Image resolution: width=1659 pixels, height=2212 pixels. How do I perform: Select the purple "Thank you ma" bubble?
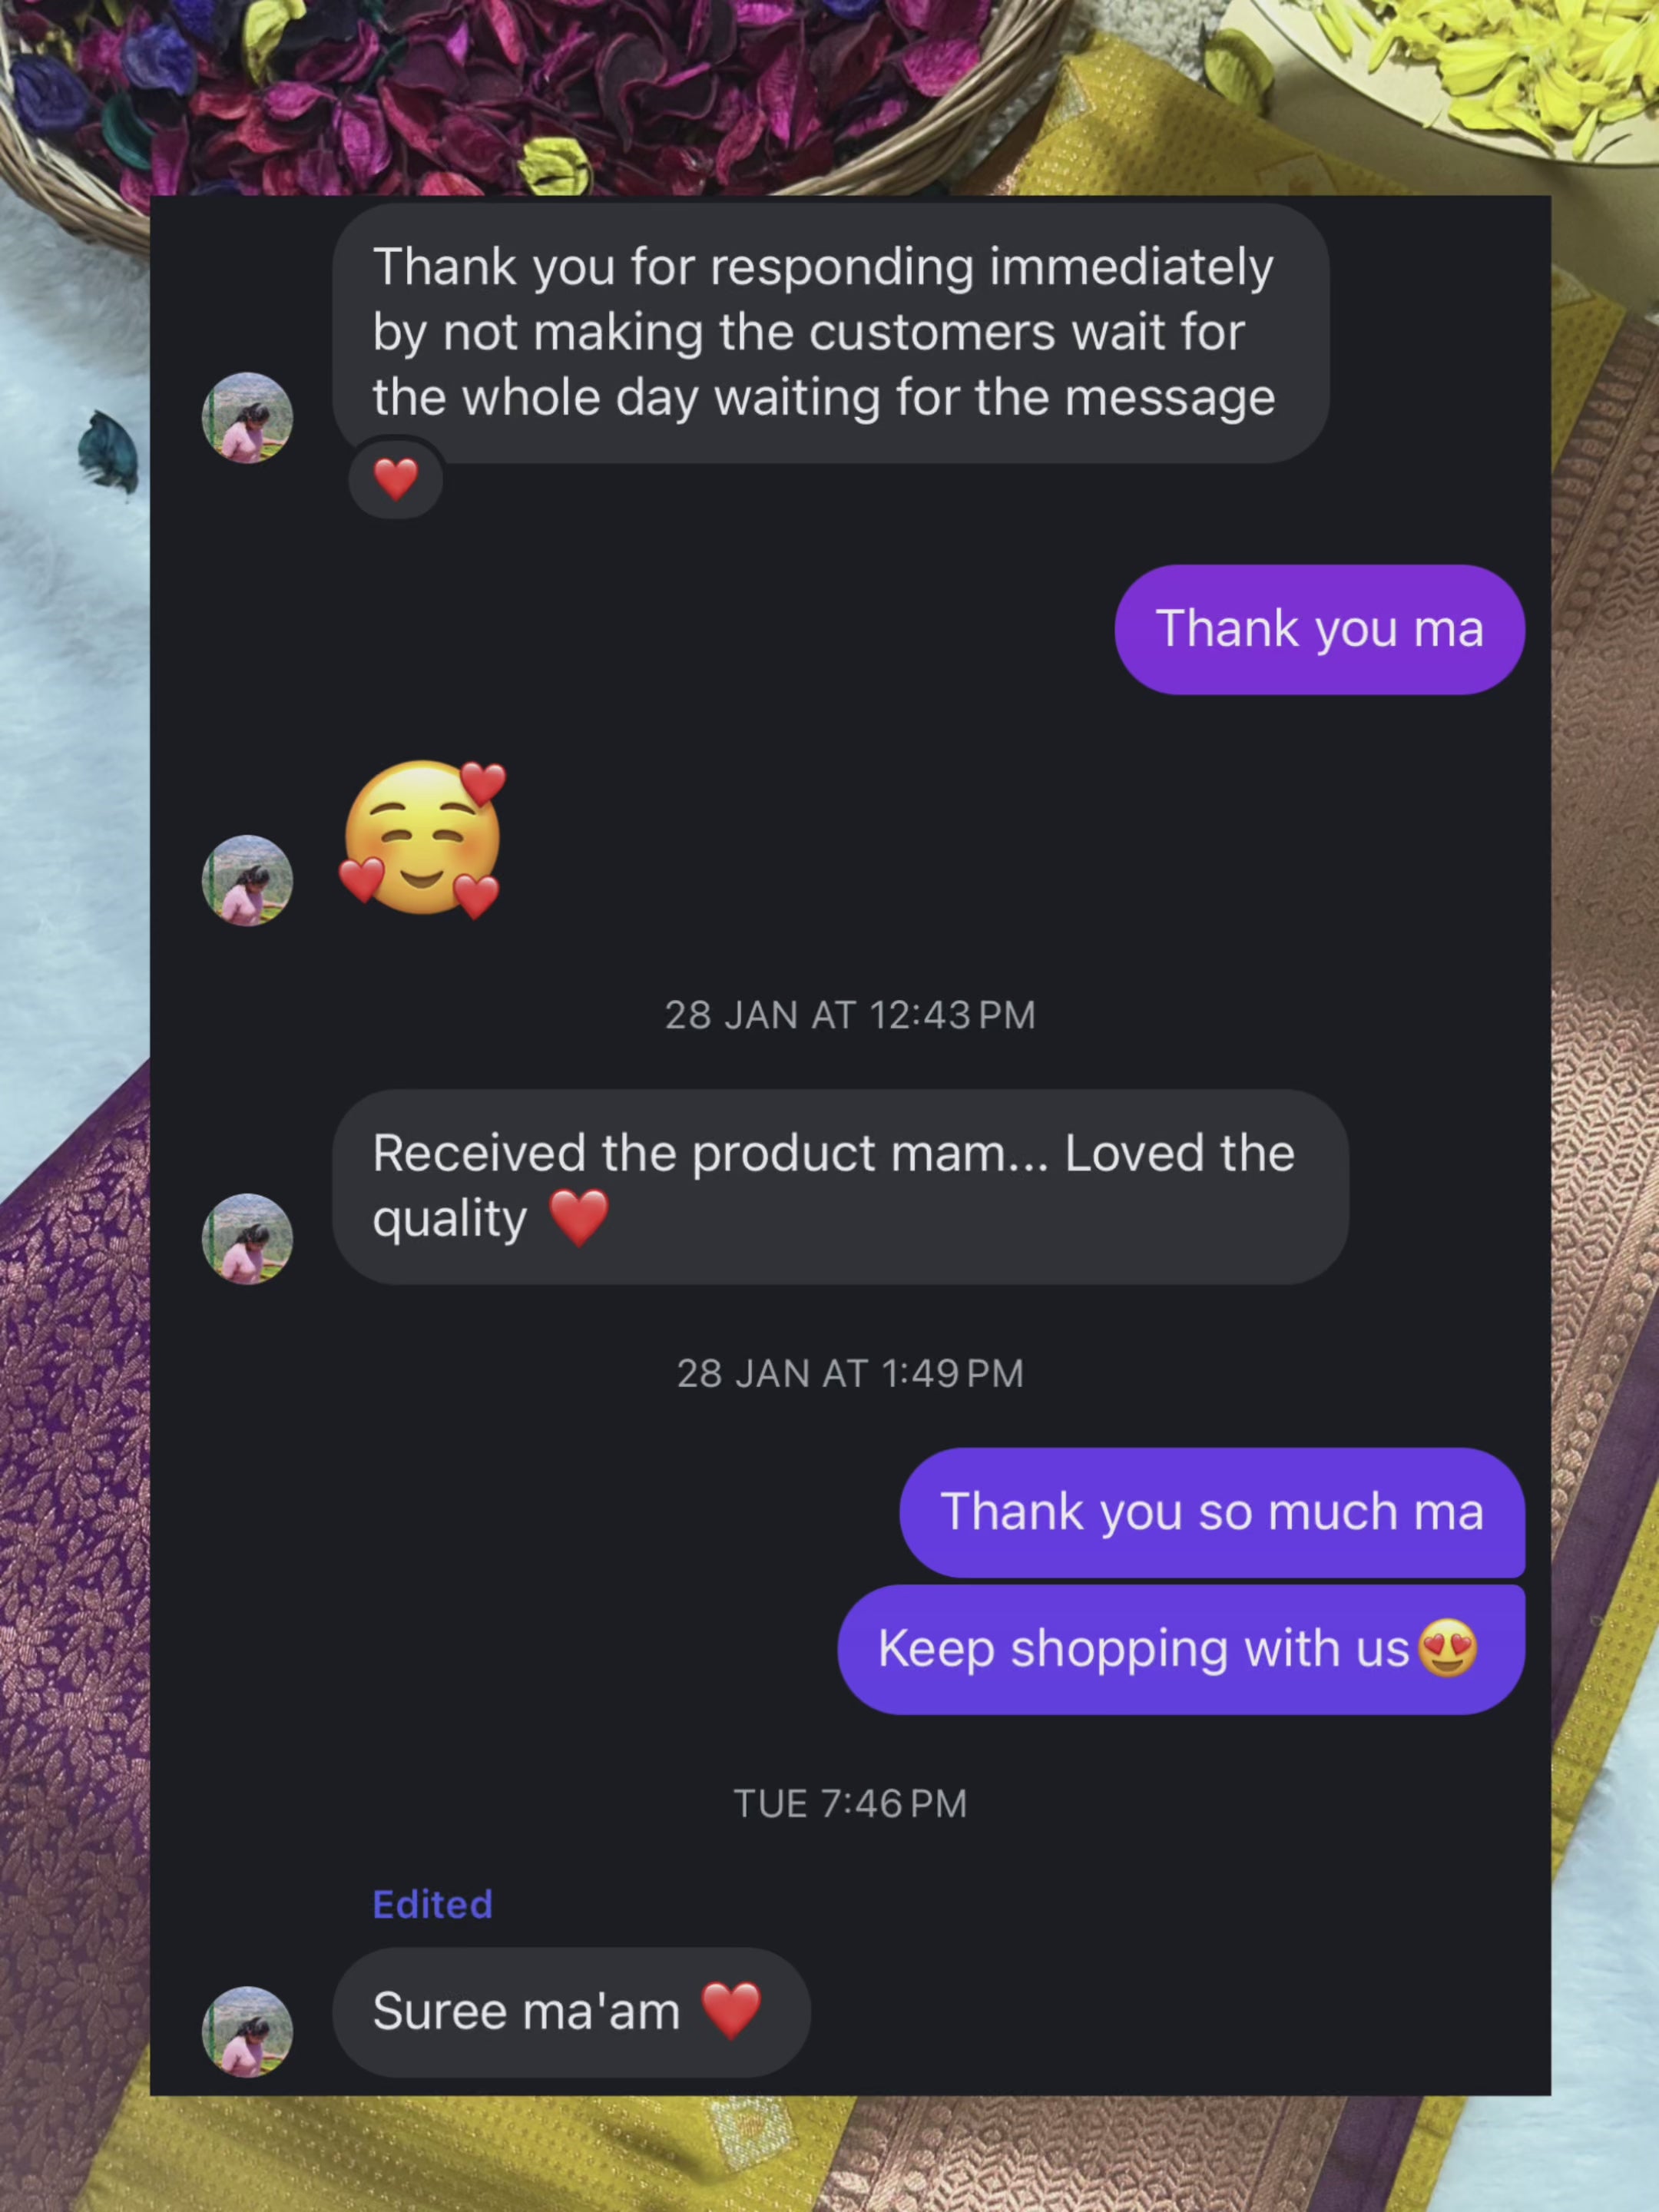click(x=1319, y=629)
